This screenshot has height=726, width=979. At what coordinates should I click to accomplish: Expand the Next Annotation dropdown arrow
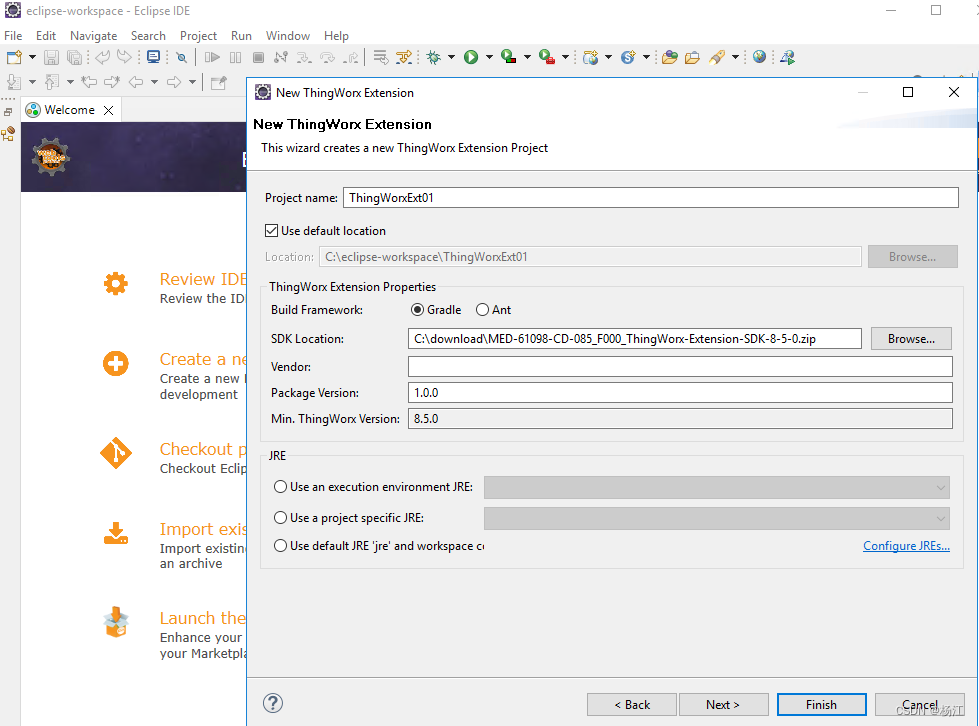pos(32,82)
